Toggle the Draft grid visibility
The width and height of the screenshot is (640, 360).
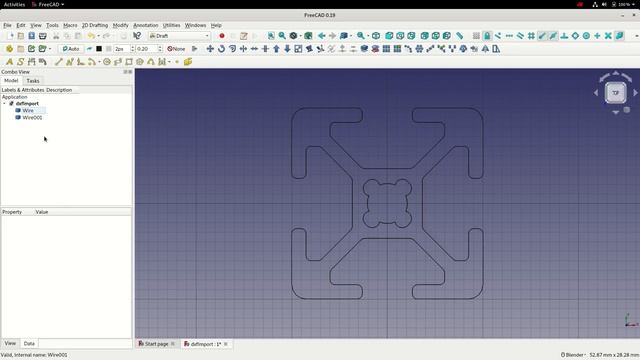476,36
